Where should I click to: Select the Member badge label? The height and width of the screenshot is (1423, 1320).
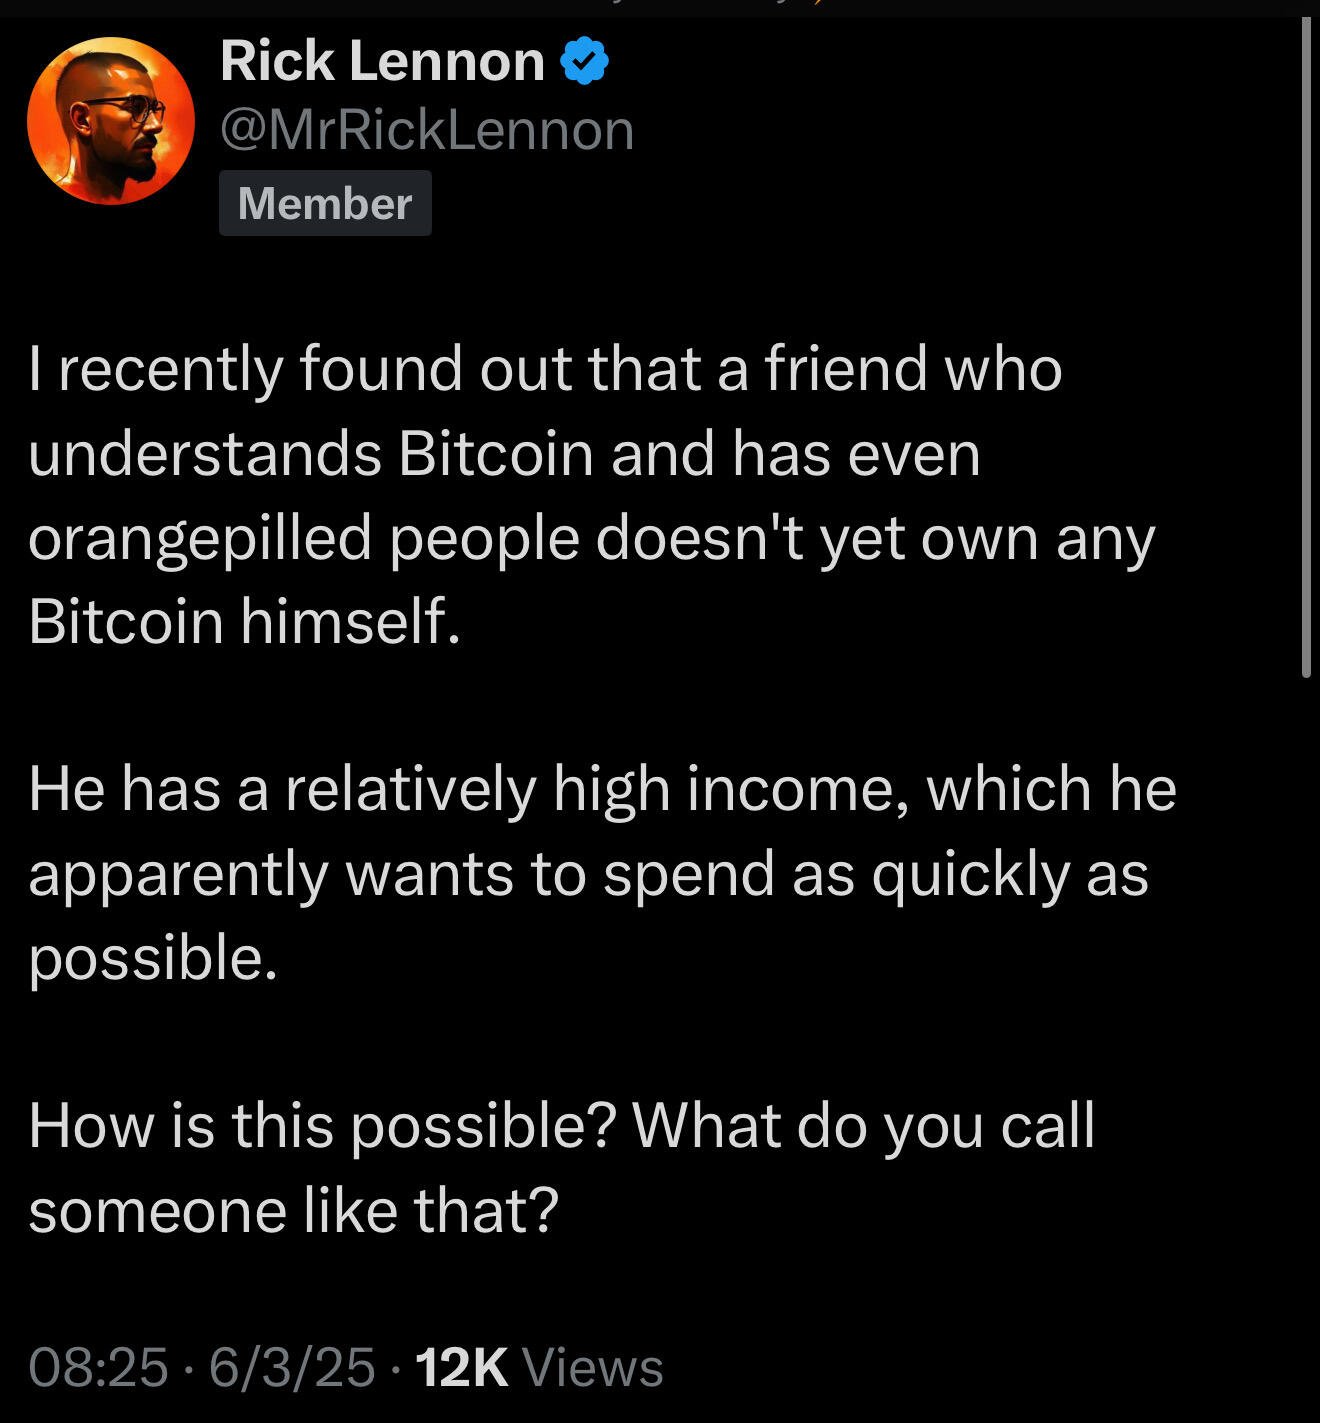coord(325,203)
